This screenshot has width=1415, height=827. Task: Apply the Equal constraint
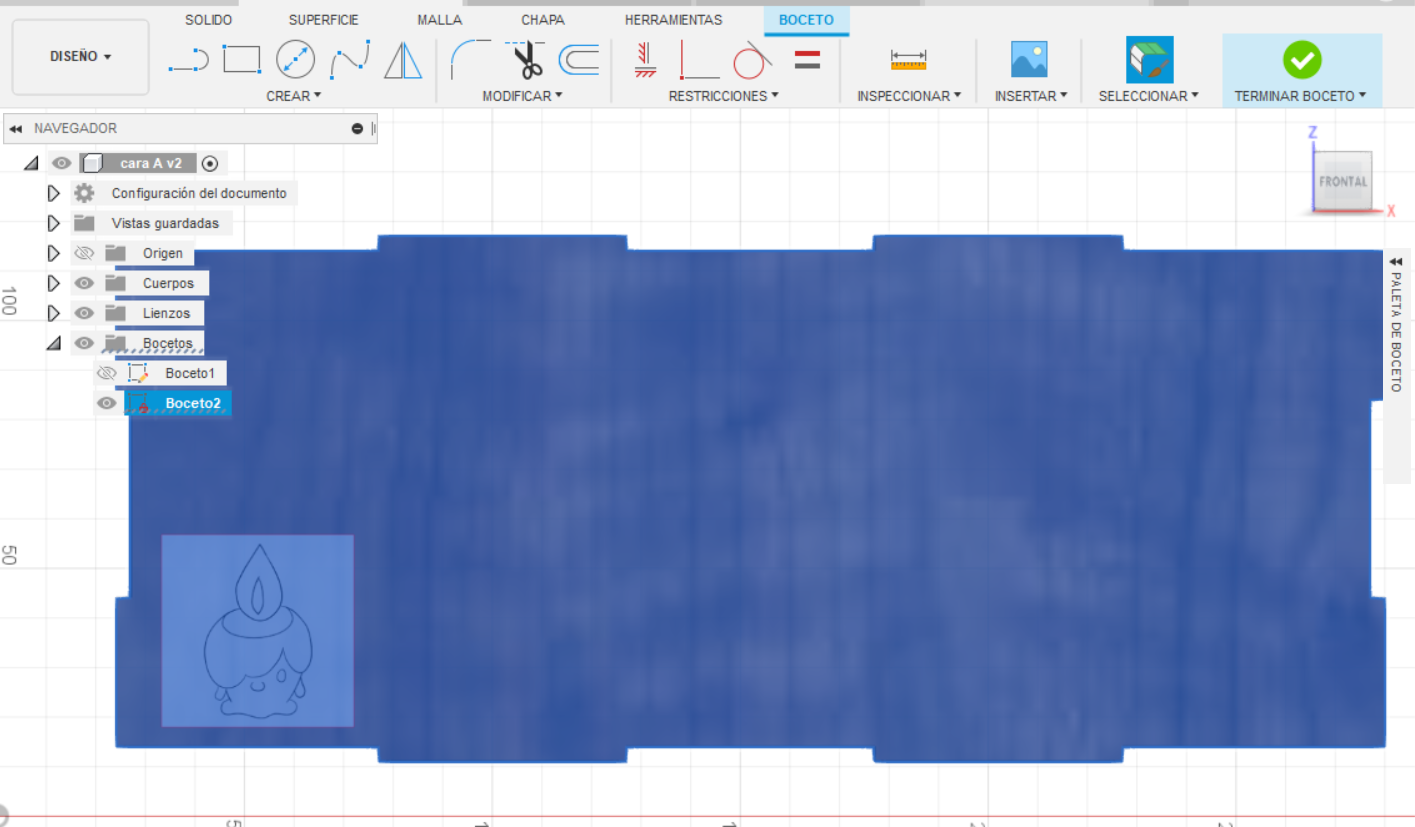tap(807, 60)
